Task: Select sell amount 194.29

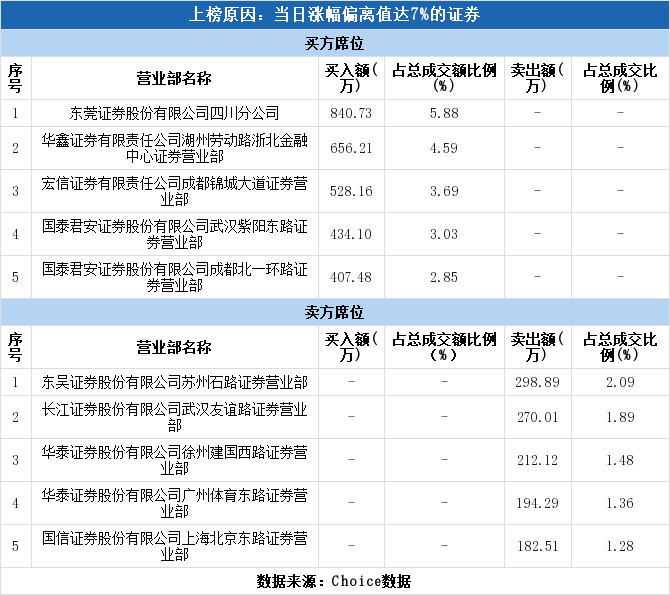Action: click(538, 503)
